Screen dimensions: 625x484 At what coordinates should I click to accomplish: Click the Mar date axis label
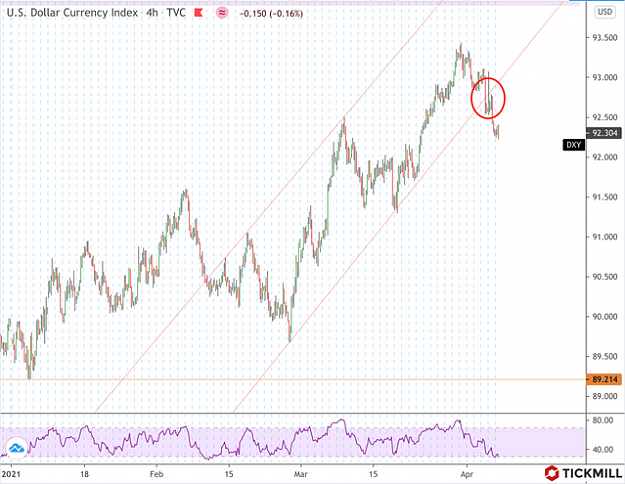coord(301,474)
